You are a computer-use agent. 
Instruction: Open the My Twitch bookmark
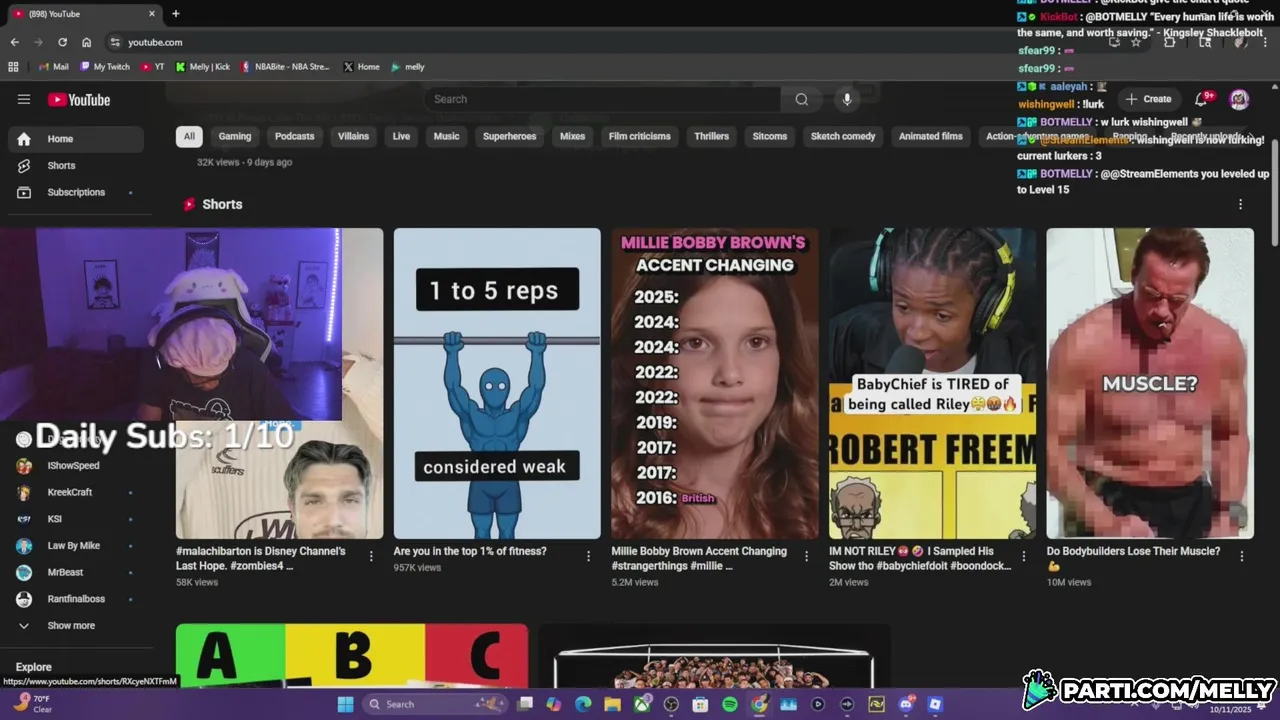coord(105,67)
